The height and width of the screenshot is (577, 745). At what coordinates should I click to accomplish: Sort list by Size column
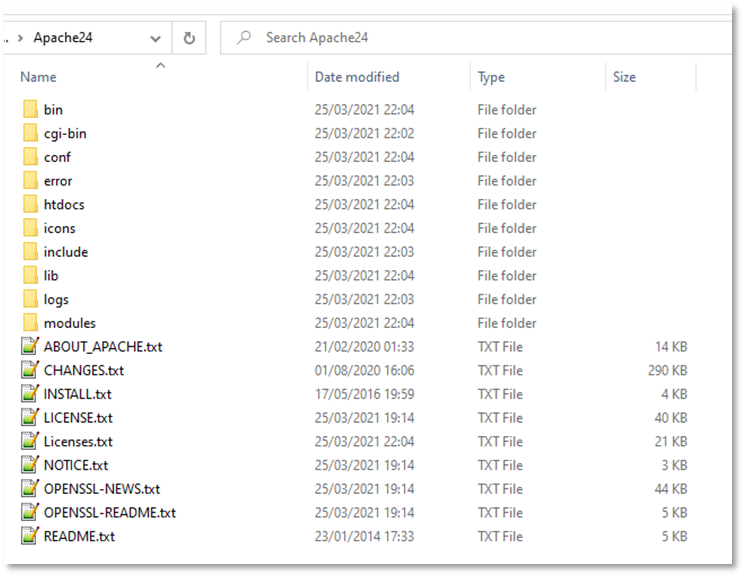point(624,77)
